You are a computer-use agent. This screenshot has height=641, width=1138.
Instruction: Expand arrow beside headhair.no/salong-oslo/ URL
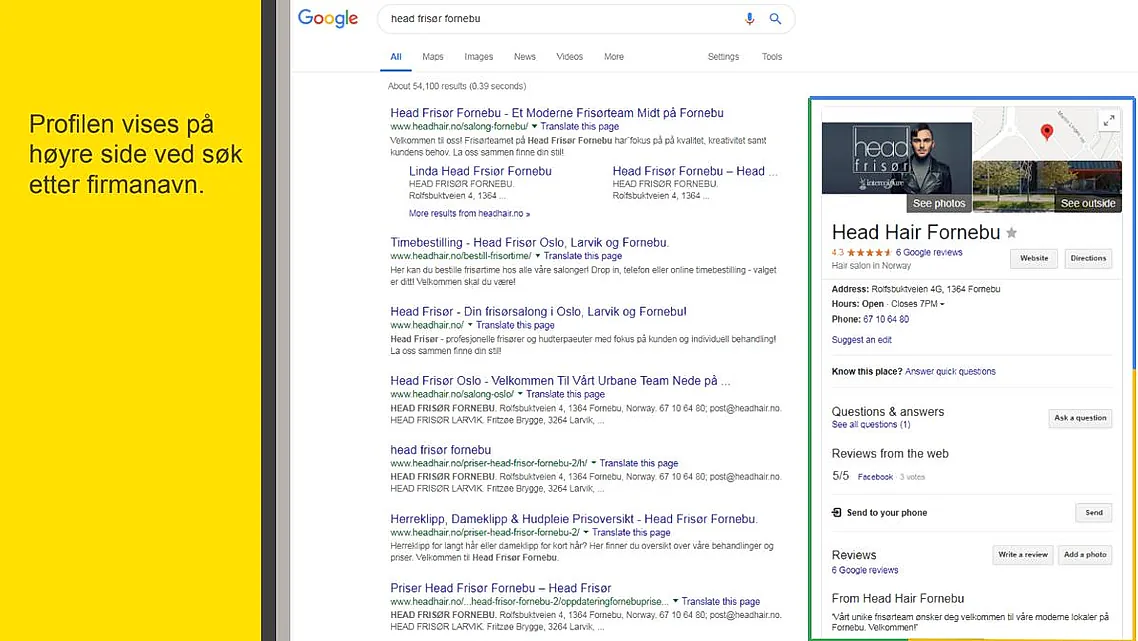(520, 393)
